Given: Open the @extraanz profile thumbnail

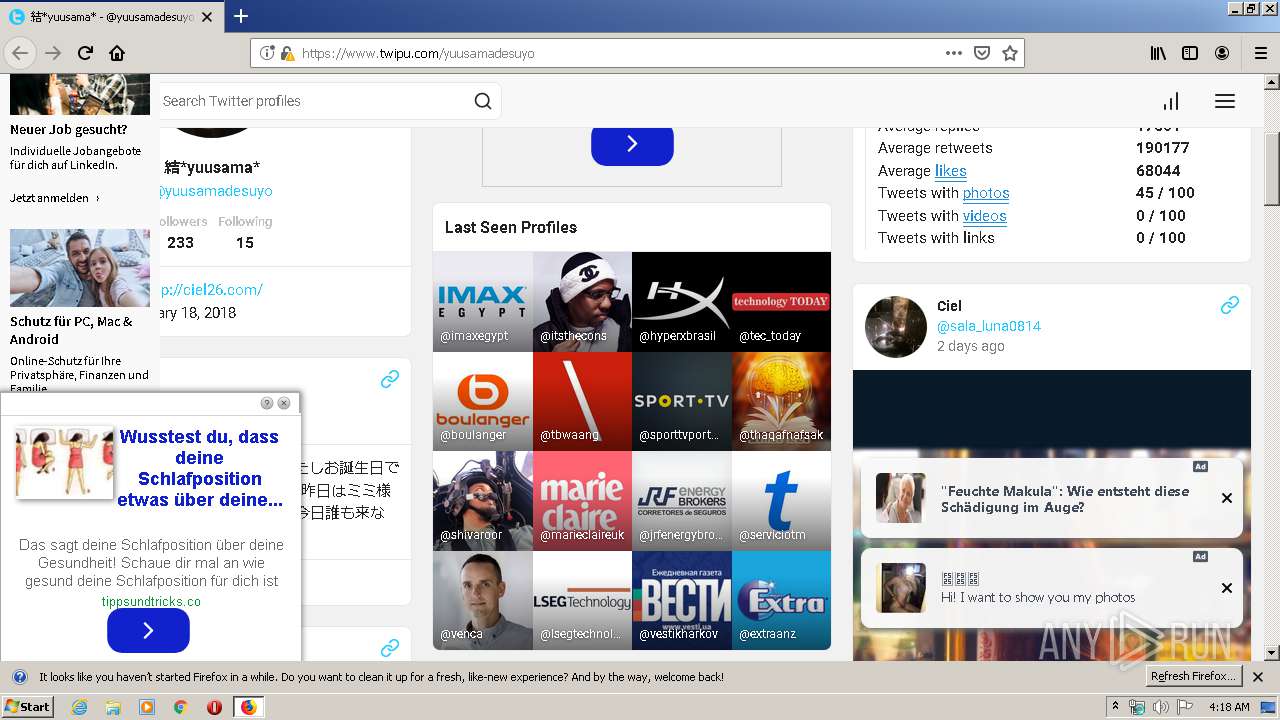Looking at the screenshot, I should click(x=781, y=600).
